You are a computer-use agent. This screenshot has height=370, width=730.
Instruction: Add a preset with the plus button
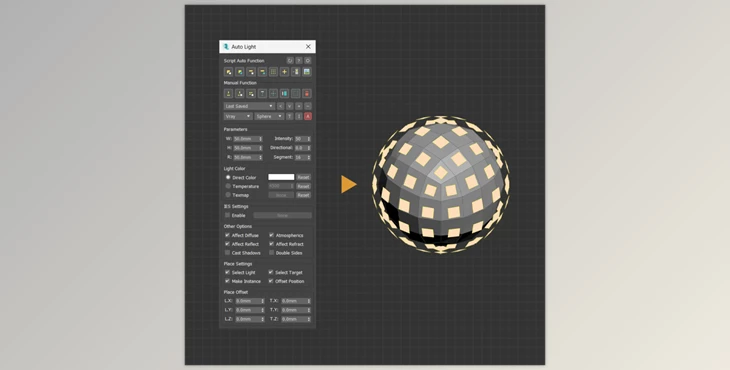299,106
